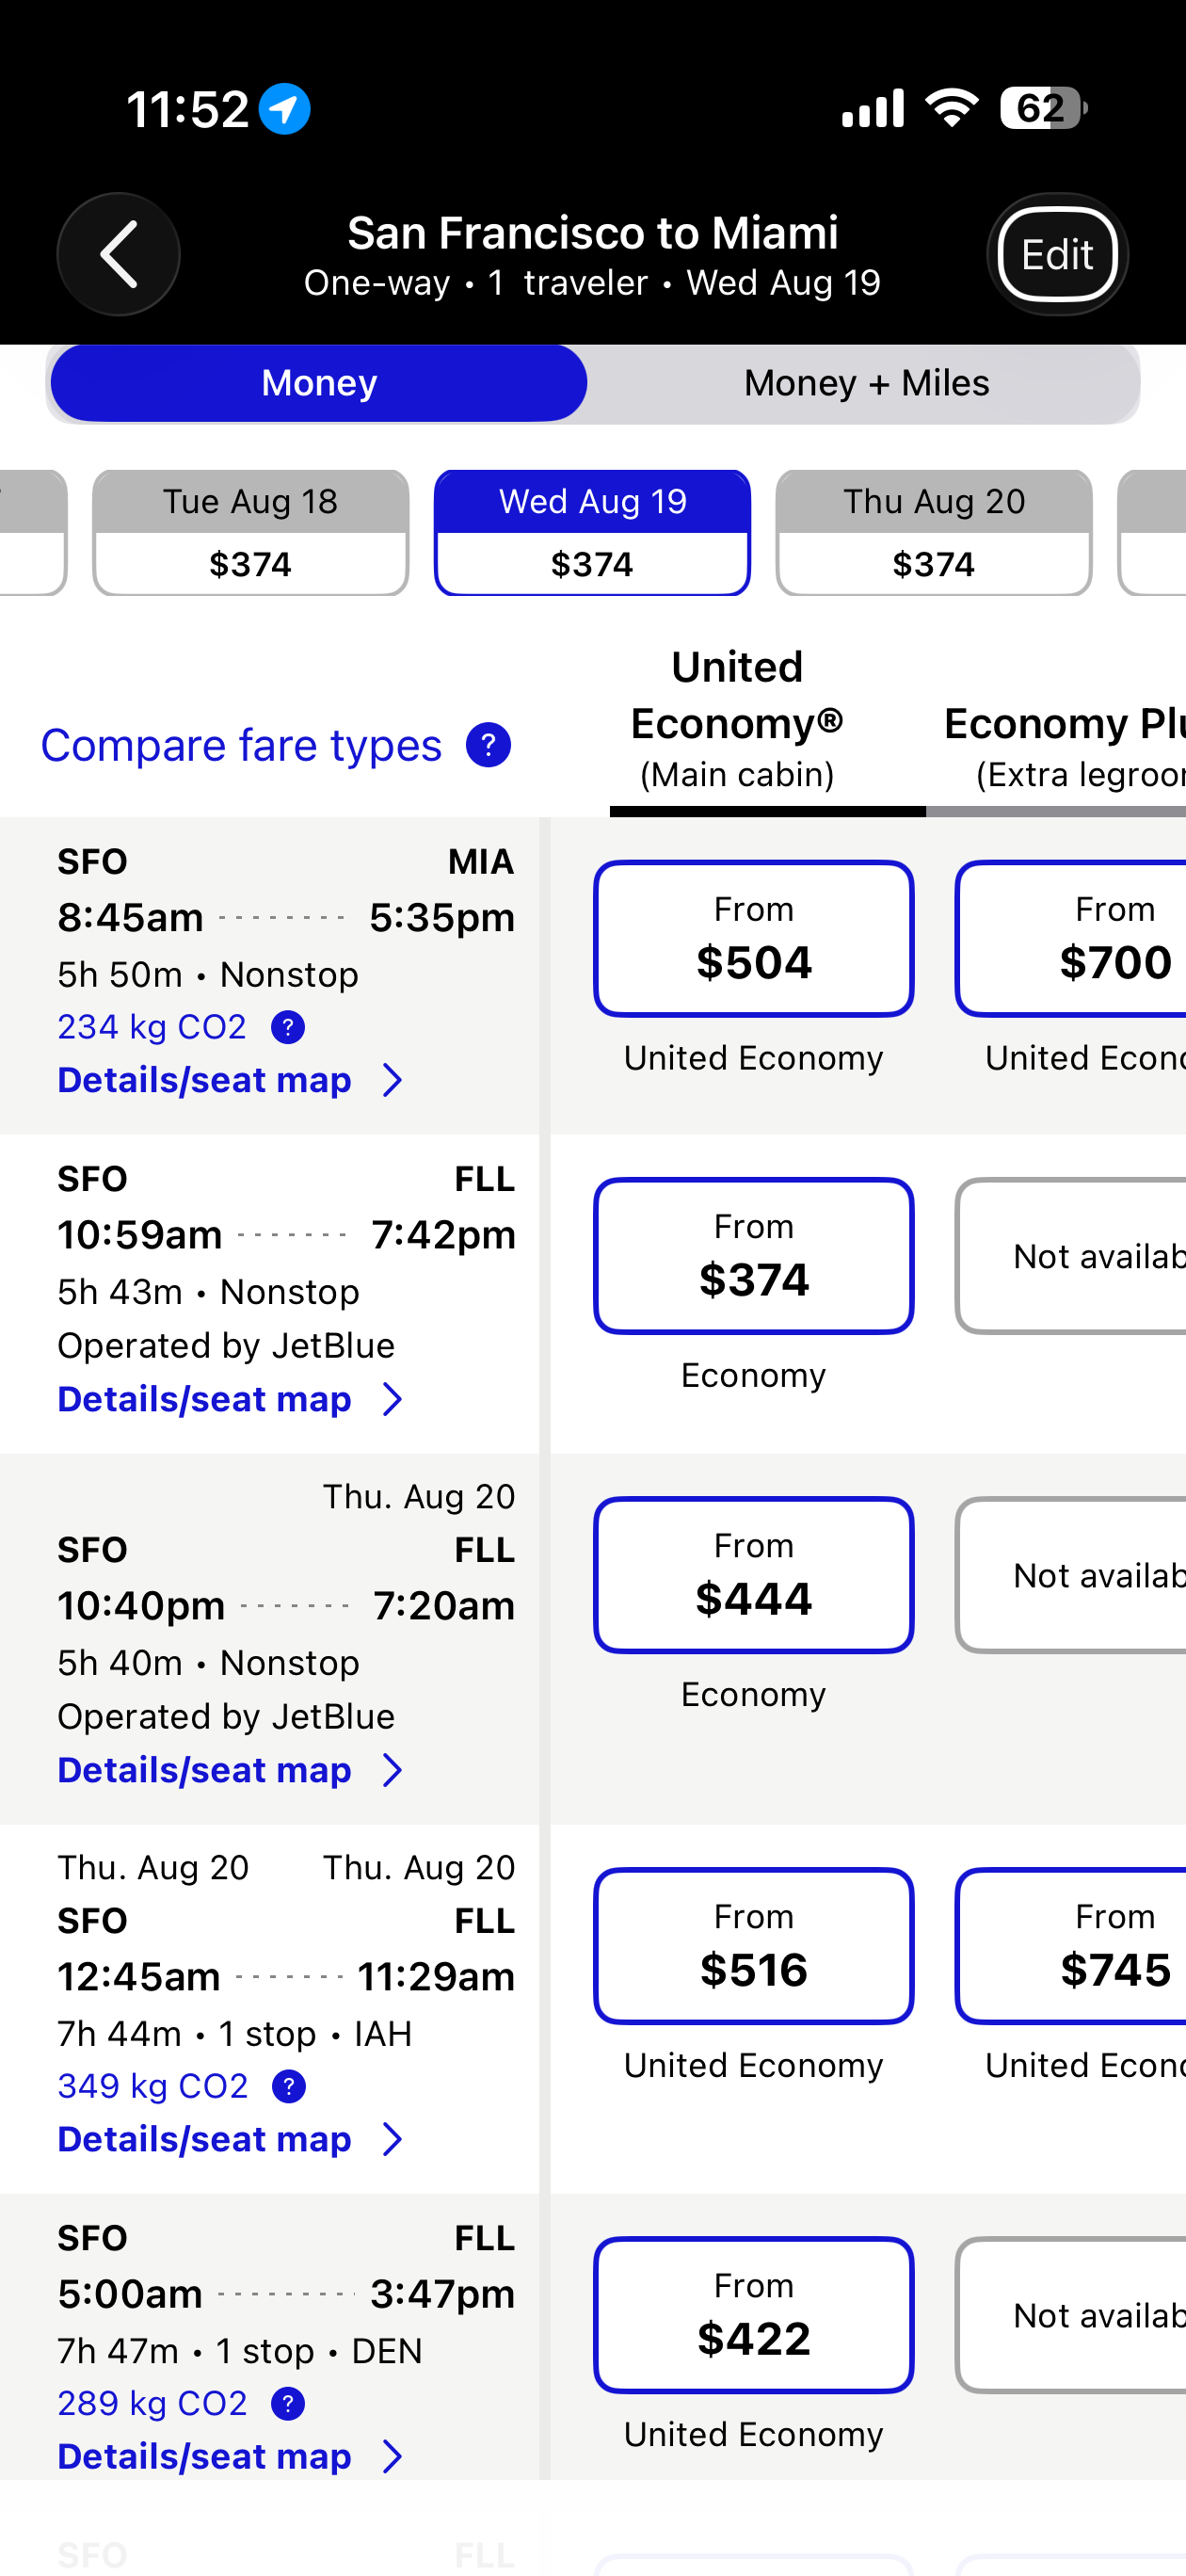Select the Thu Aug 20 date tab
The image size is (1186, 2576).
[934, 533]
